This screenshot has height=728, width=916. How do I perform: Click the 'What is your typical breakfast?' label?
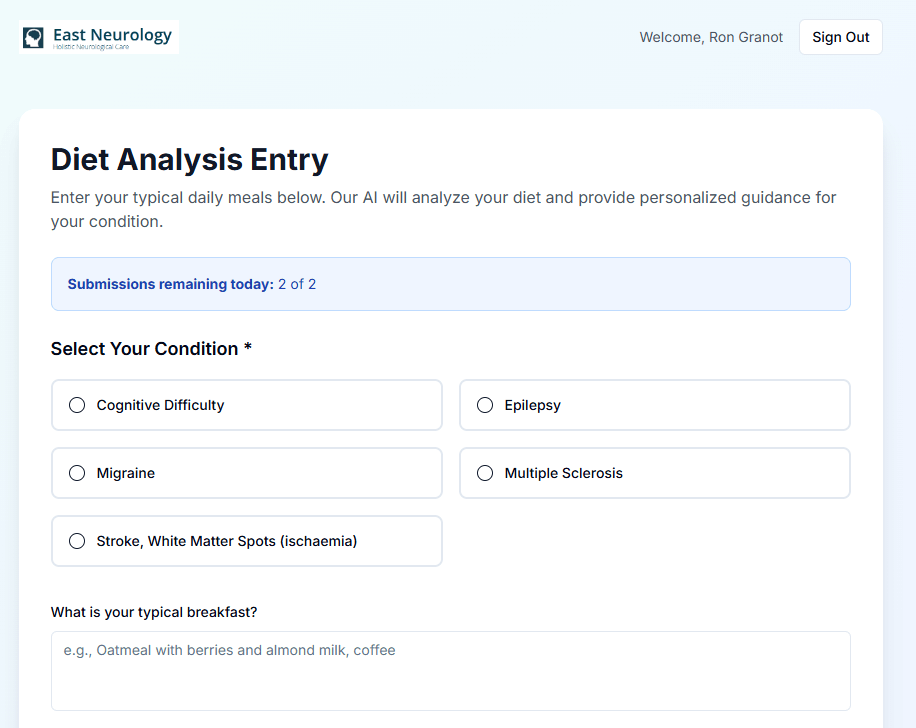tap(161, 612)
